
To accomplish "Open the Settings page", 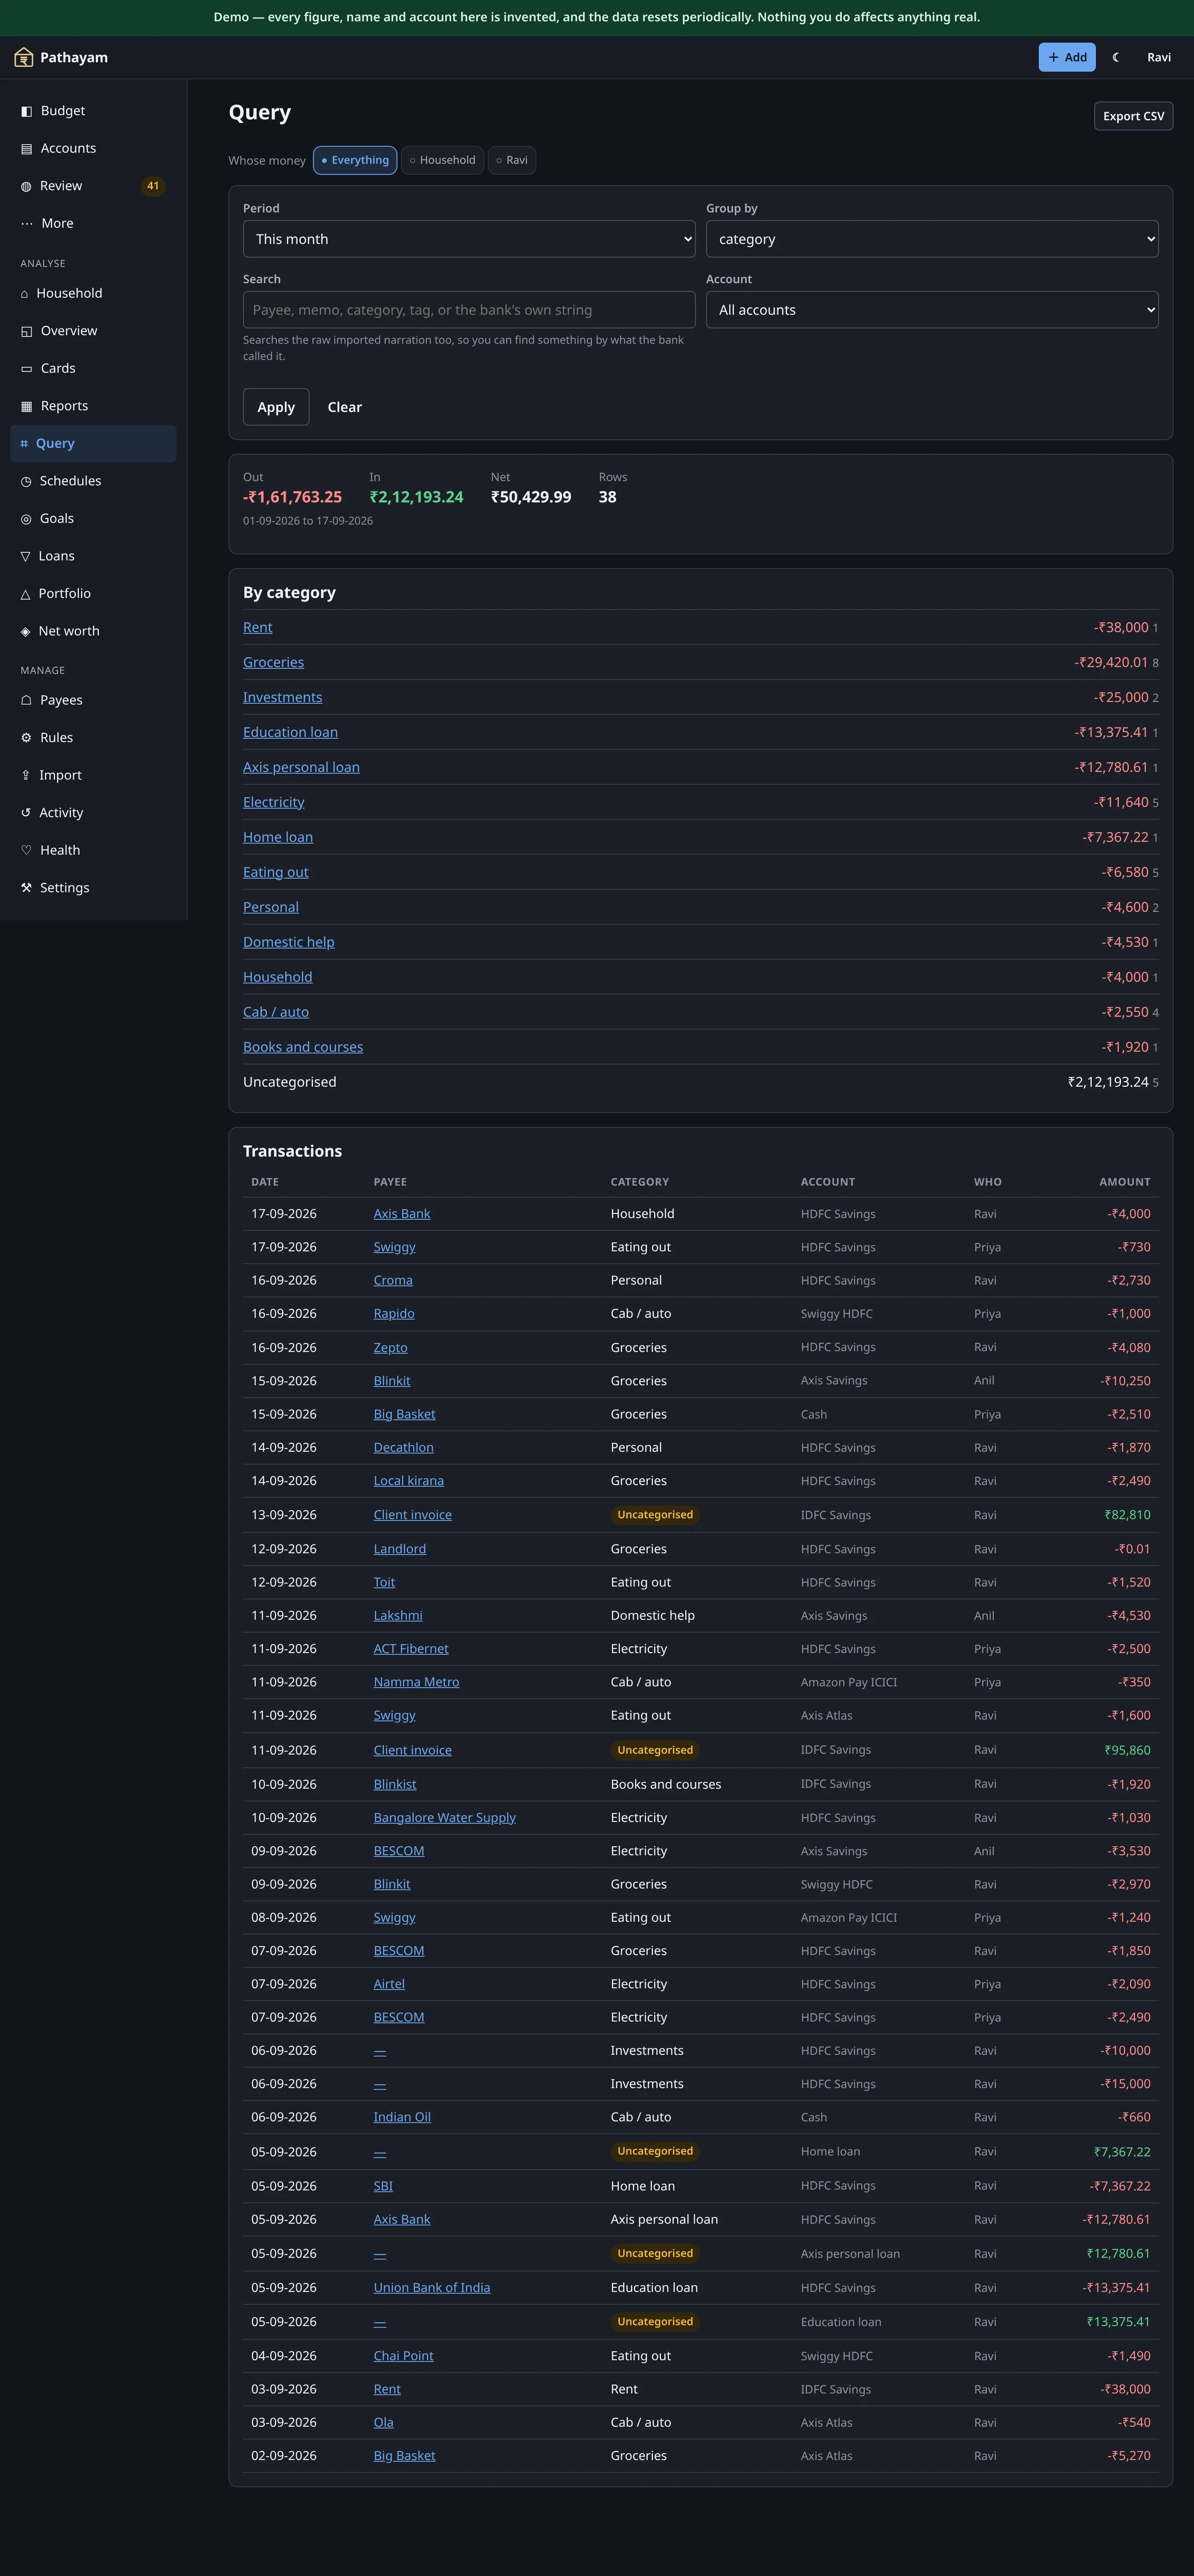I will coord(93,888).
